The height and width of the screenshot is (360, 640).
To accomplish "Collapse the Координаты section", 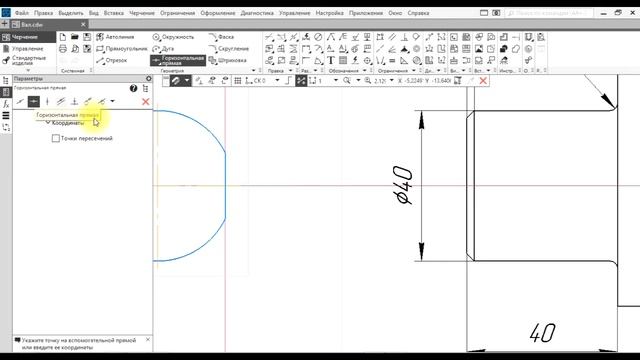I will pos(48,123).
